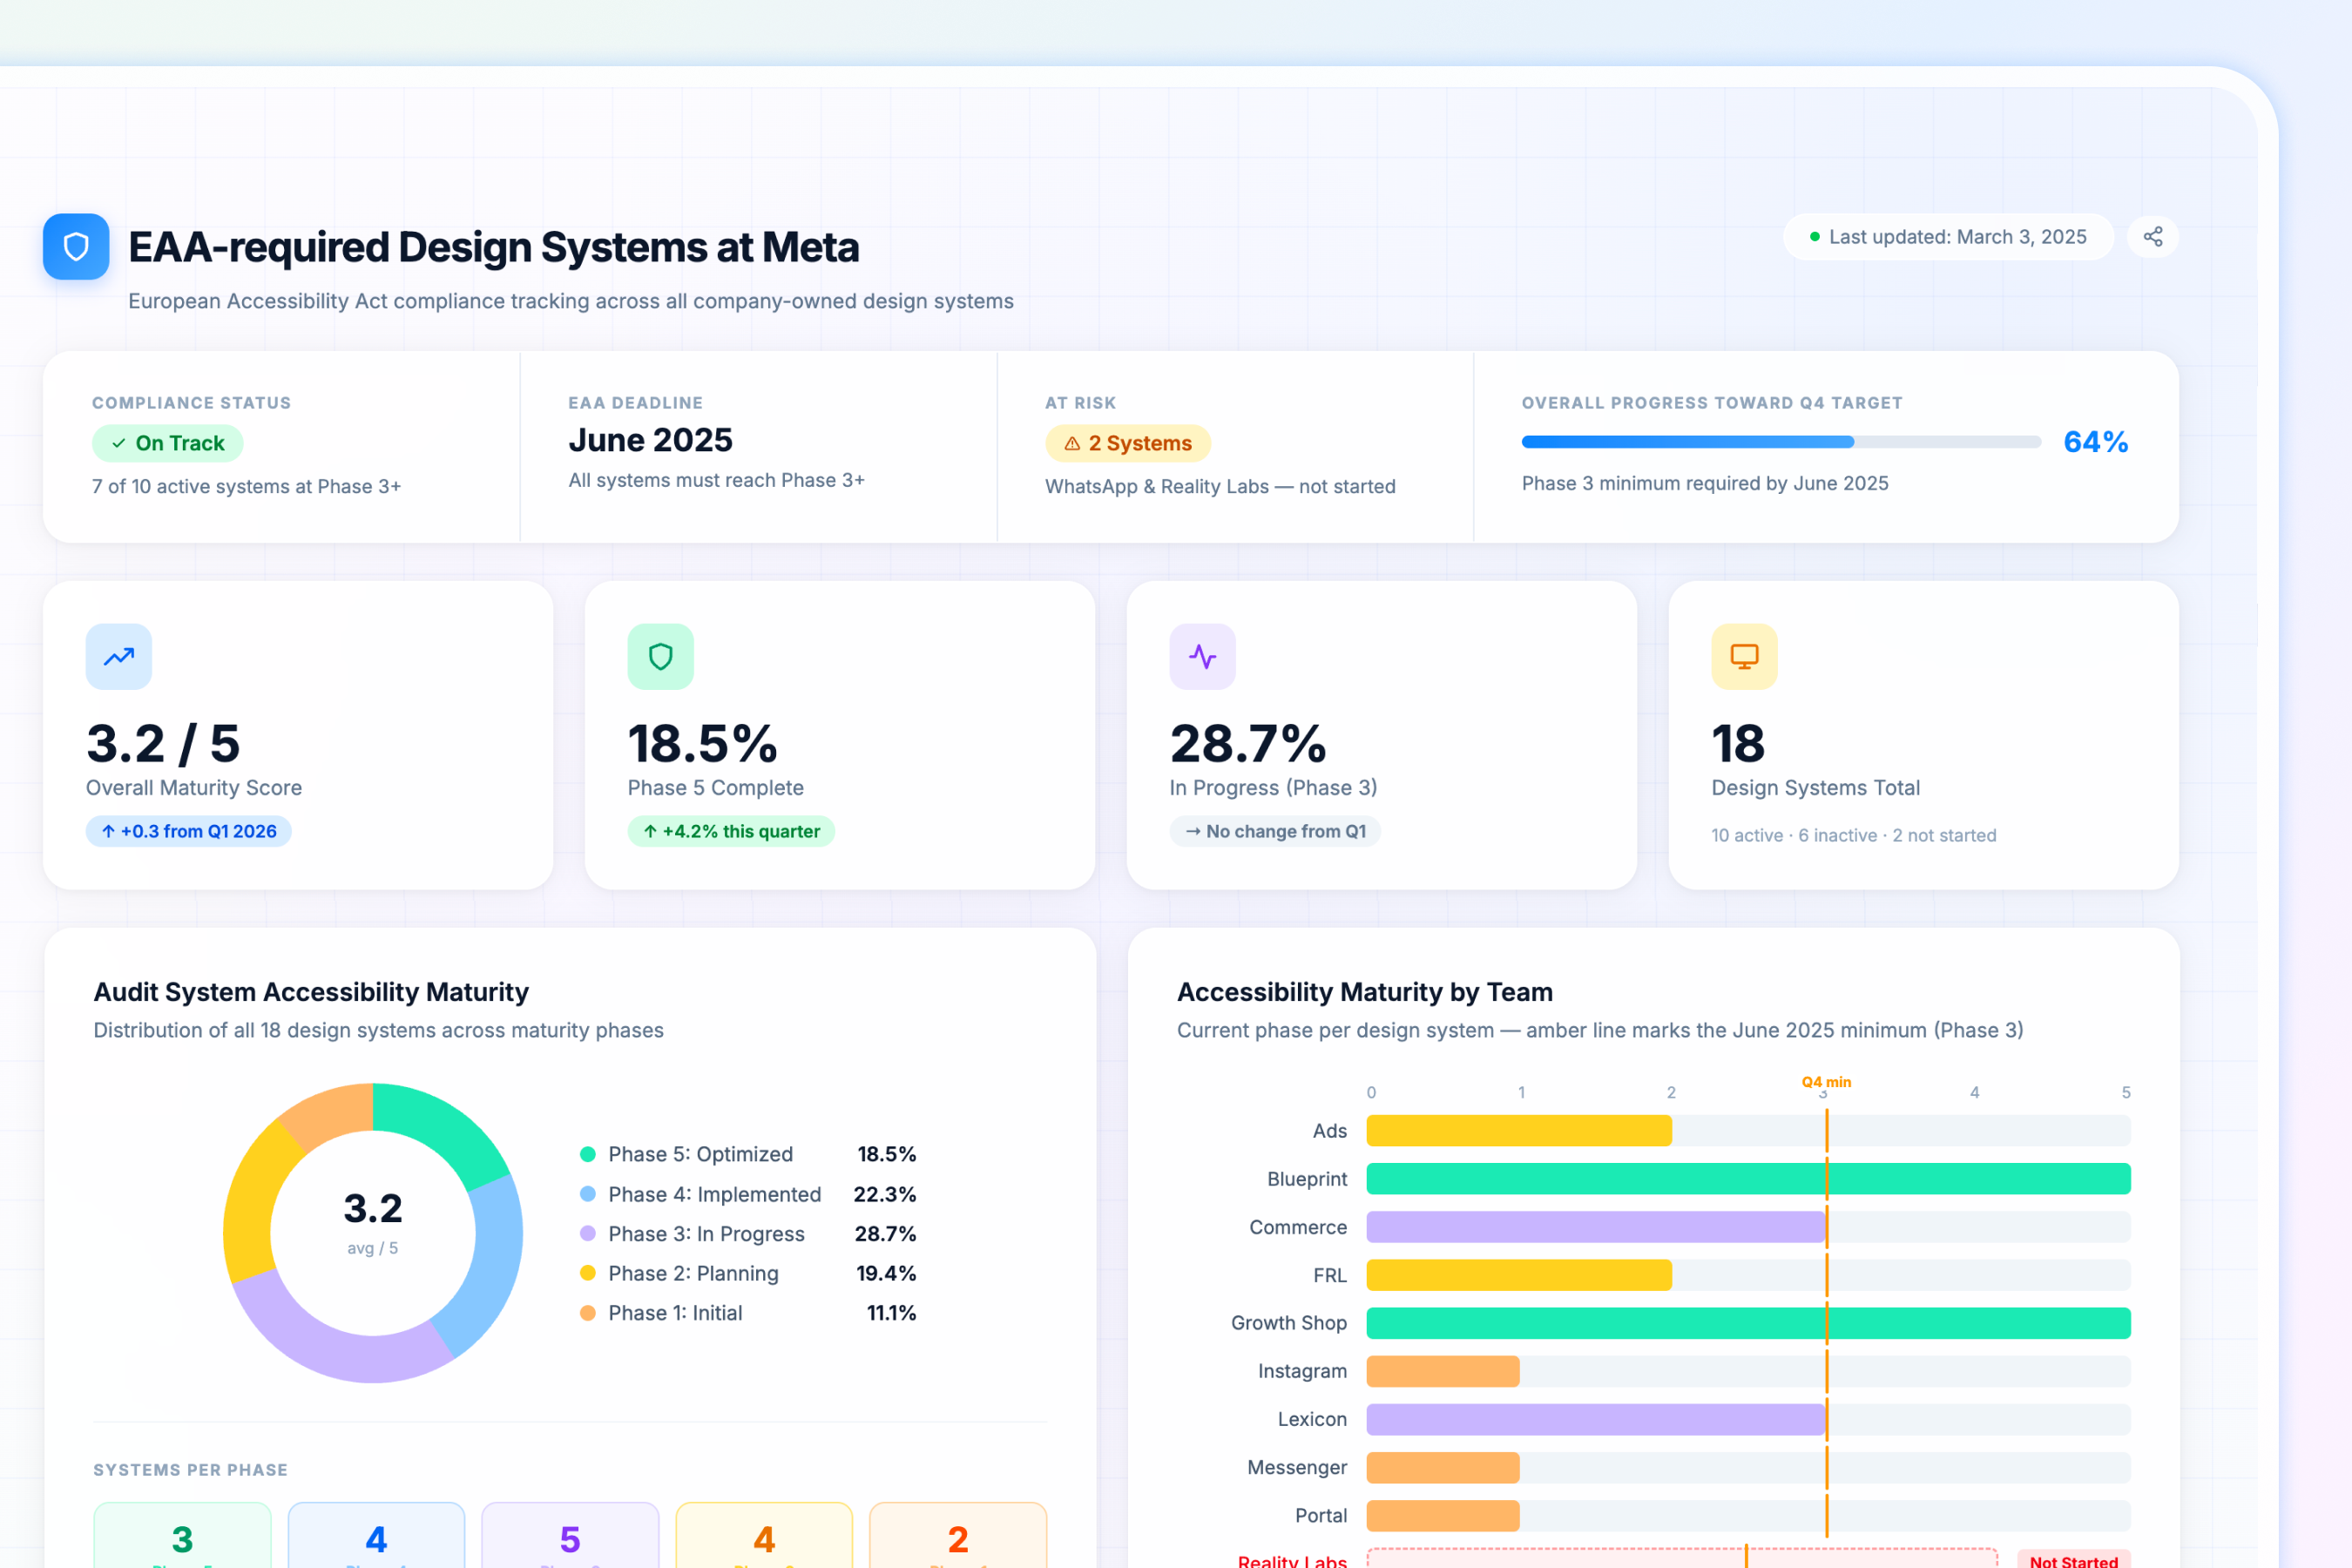
Task: Select the 28.7% In Progress card value
Action: point(1248,743)
